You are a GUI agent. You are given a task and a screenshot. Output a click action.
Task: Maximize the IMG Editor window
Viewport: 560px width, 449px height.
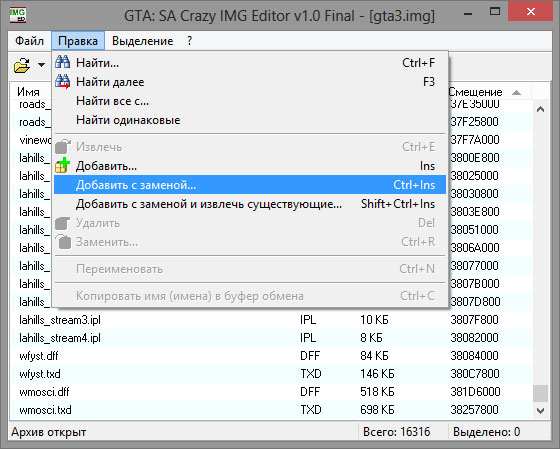pyautogui.click(x=495, y=12)
